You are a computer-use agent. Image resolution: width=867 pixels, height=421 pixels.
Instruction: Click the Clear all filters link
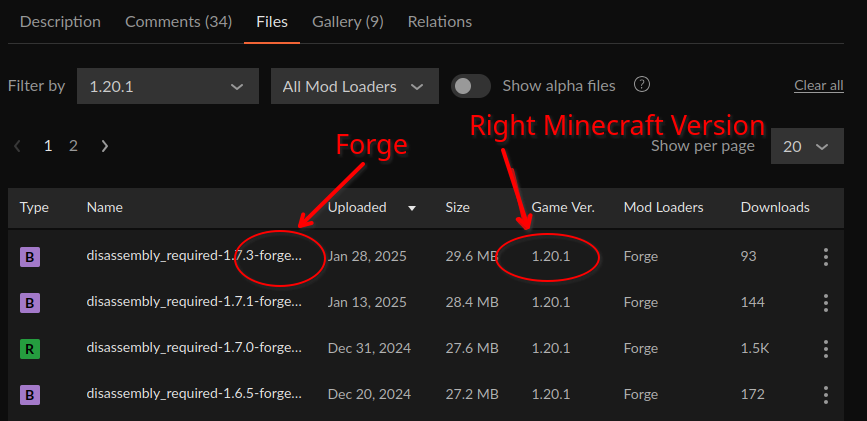pyautogui.click(x=818, y=86)
